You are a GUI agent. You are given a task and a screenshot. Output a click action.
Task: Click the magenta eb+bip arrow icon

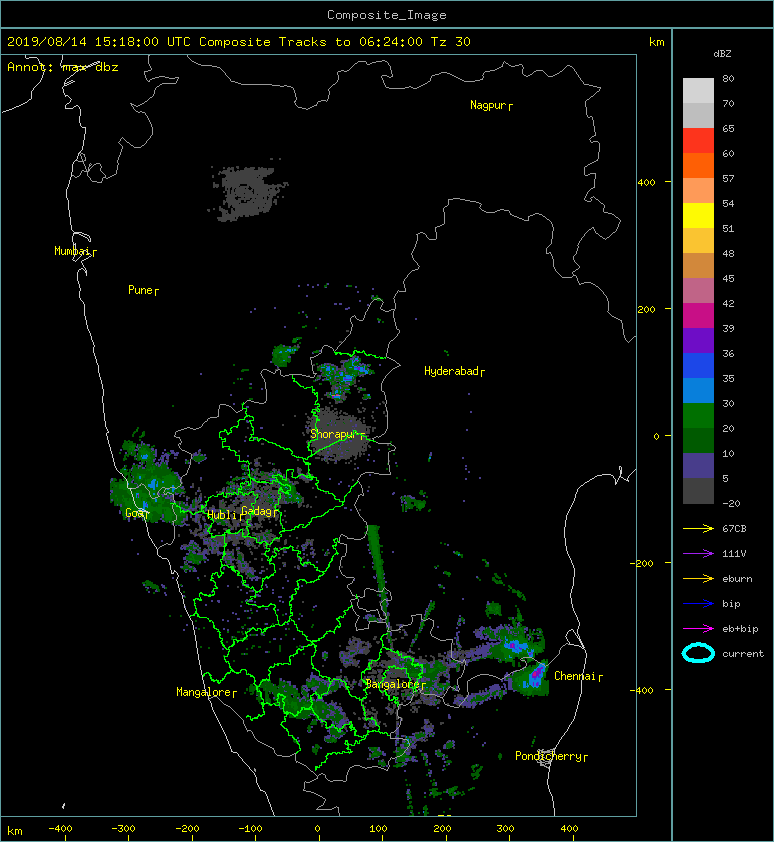pos(698,629)
